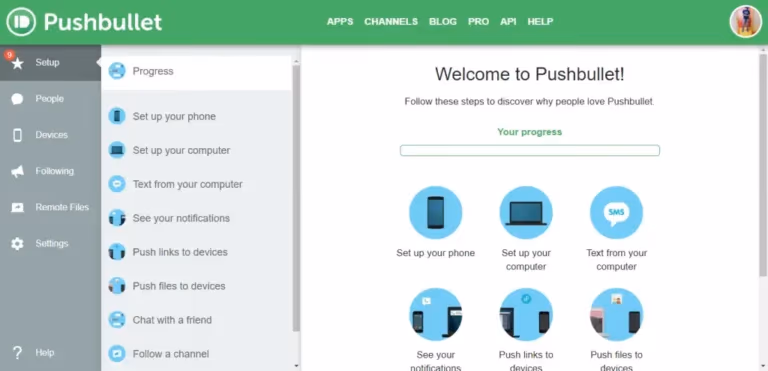Click the empty progress bar
This screenshot has height=371, width=768.
tap(529, 150)
